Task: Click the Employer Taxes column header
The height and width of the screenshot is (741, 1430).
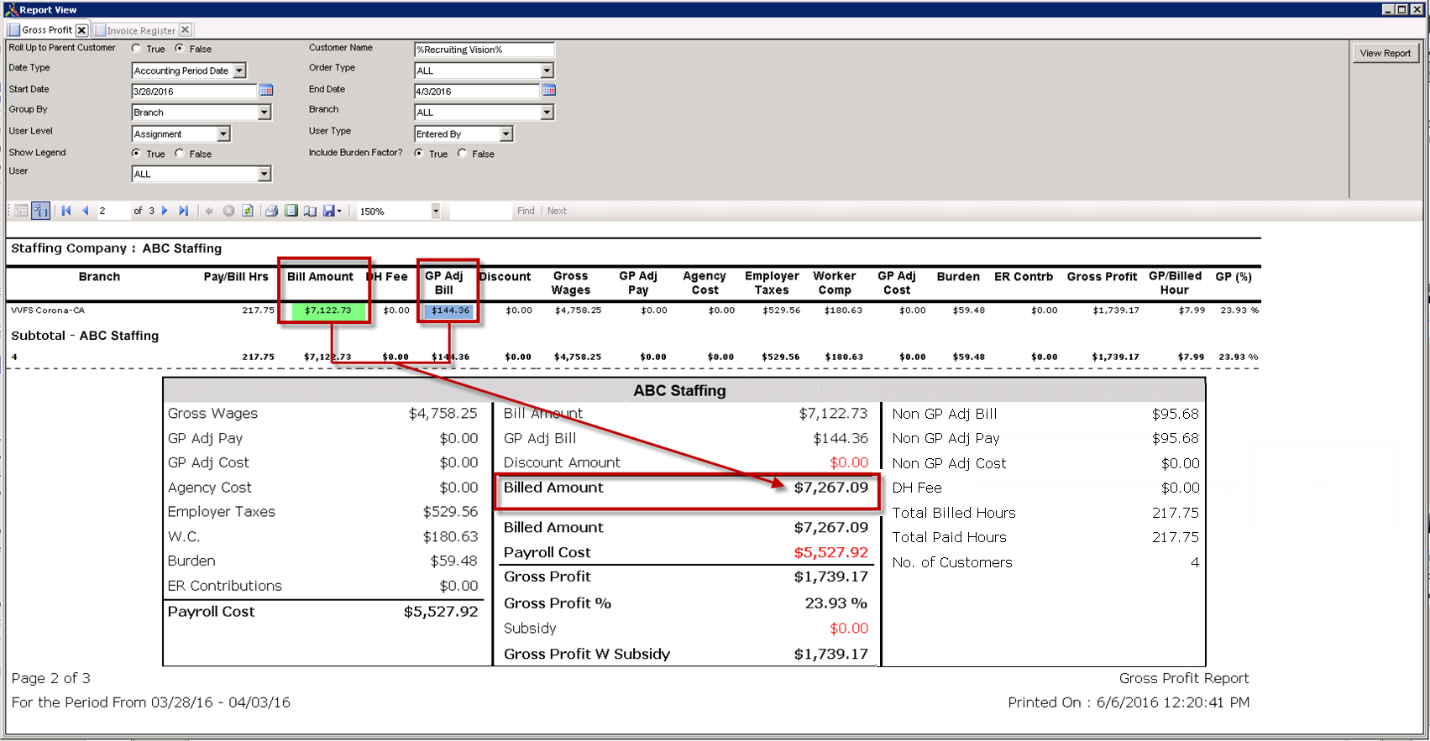Action: [772, 283]
